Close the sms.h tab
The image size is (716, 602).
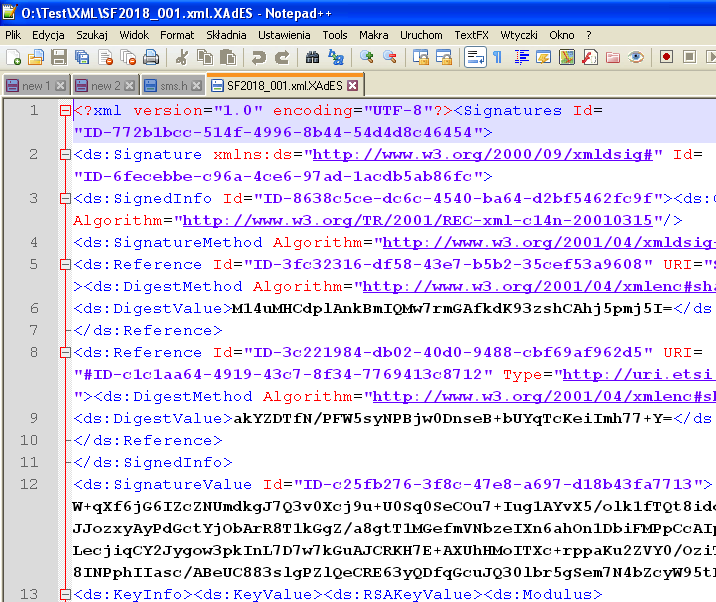[x=196, y=85]
